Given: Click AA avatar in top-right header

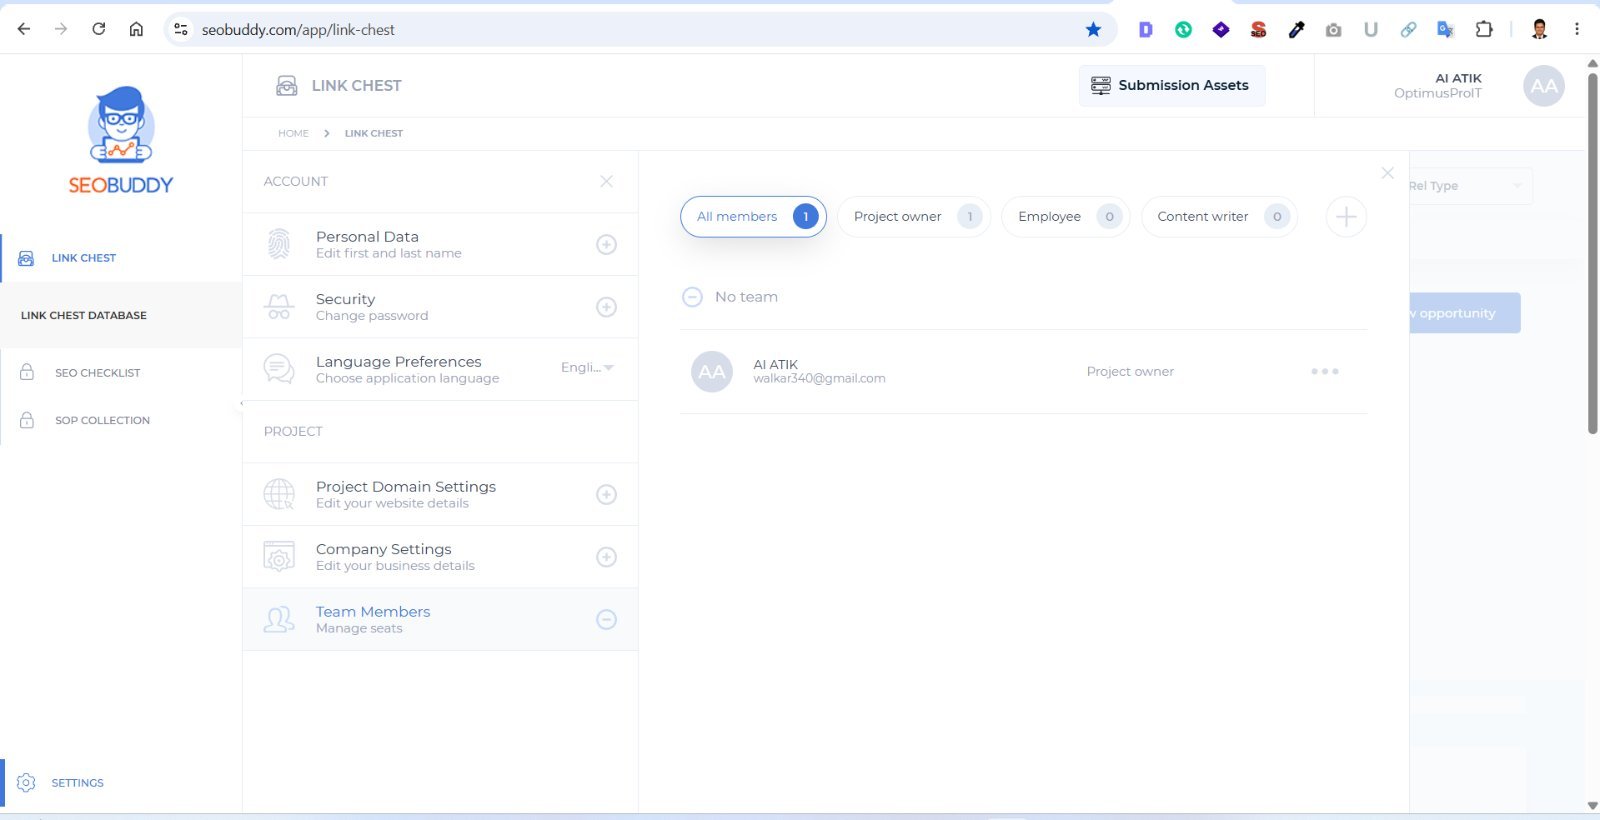Looking at the screenshot, I should pos(1544,86).
